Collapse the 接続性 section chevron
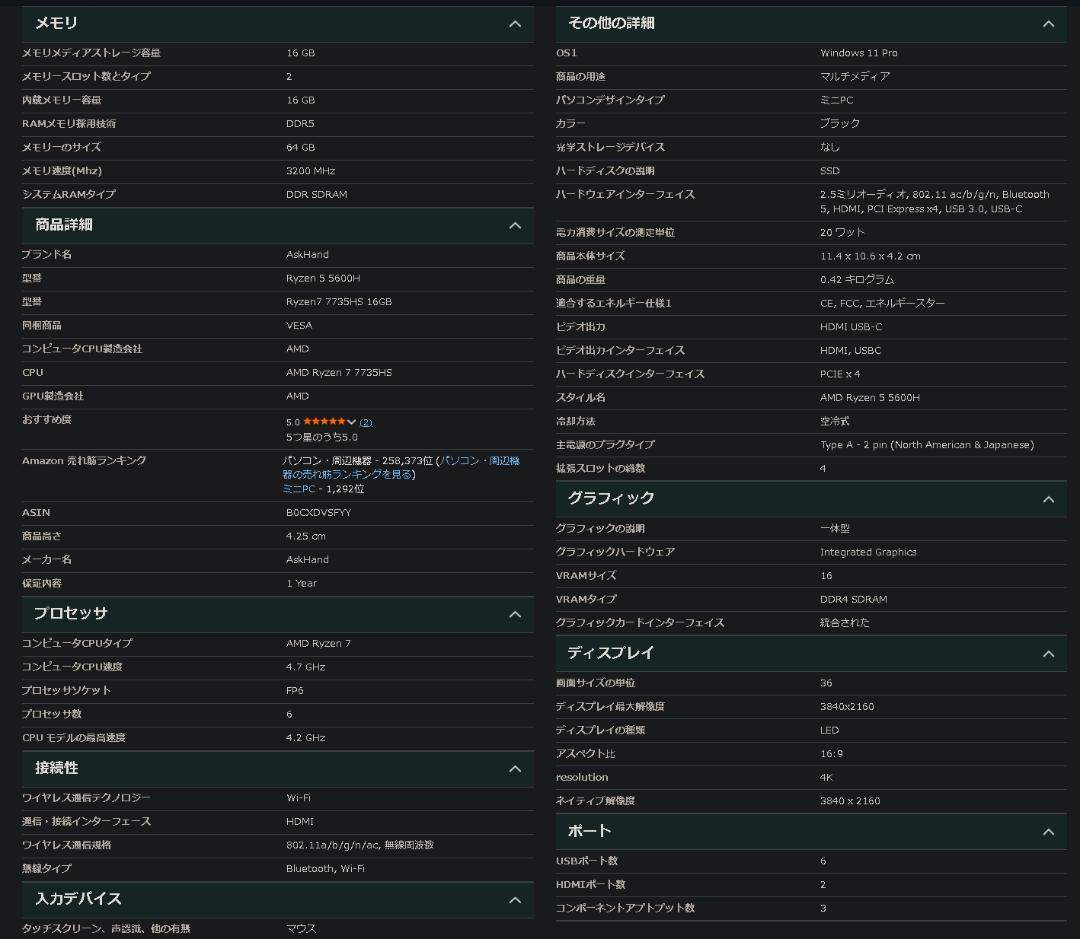1080x939 pixels. point(515,769)
